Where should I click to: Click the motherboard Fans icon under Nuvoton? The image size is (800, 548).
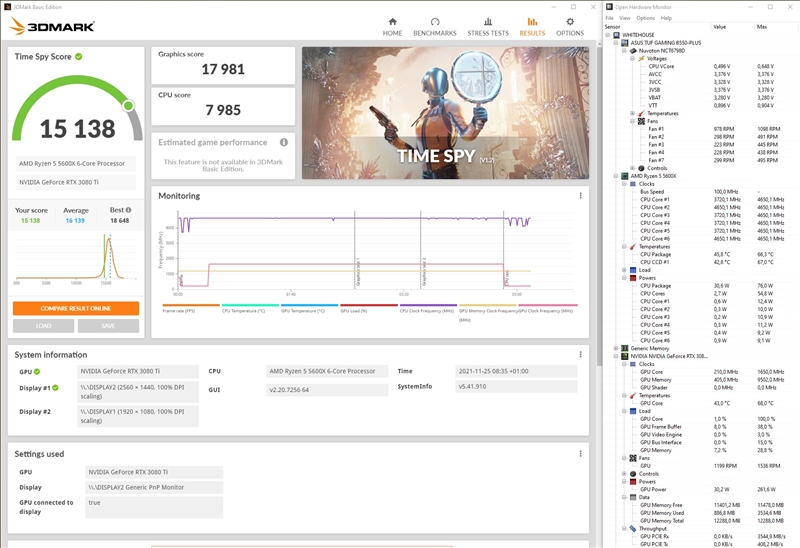click(x=641, y=121)
